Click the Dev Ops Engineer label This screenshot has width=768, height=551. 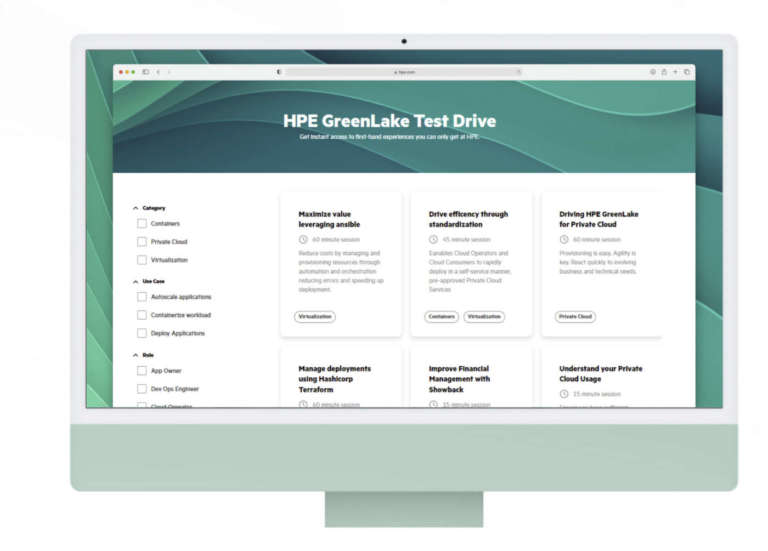click(x=175, y=389)
